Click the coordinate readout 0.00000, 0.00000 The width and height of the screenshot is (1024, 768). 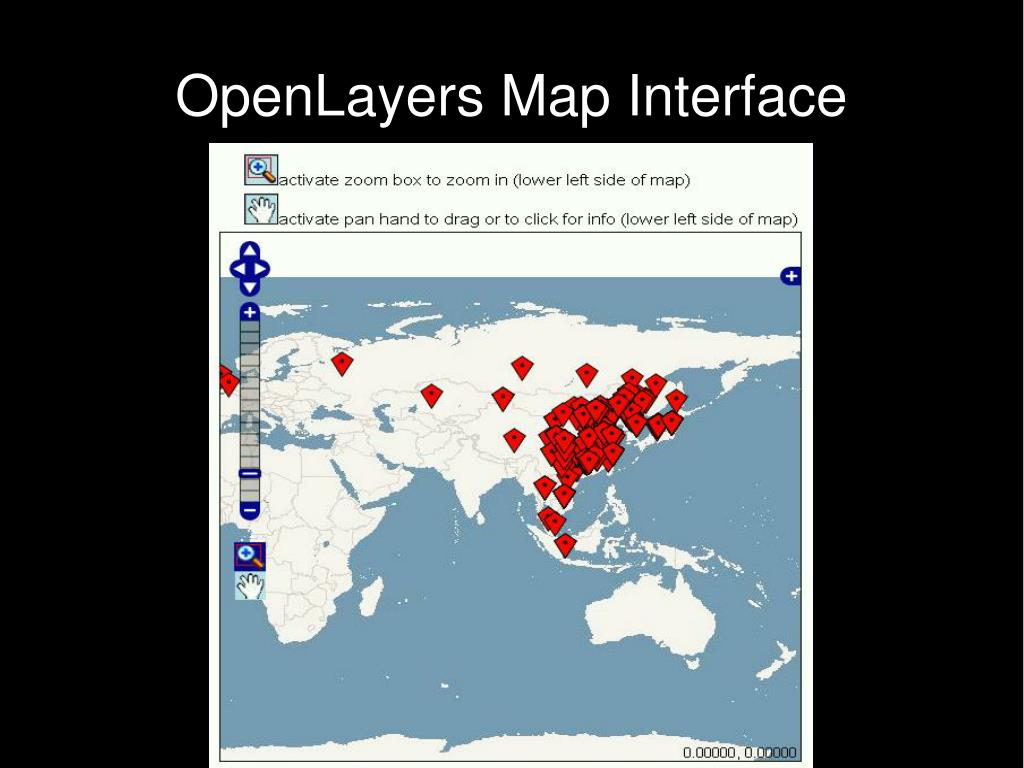click(739, 752)
